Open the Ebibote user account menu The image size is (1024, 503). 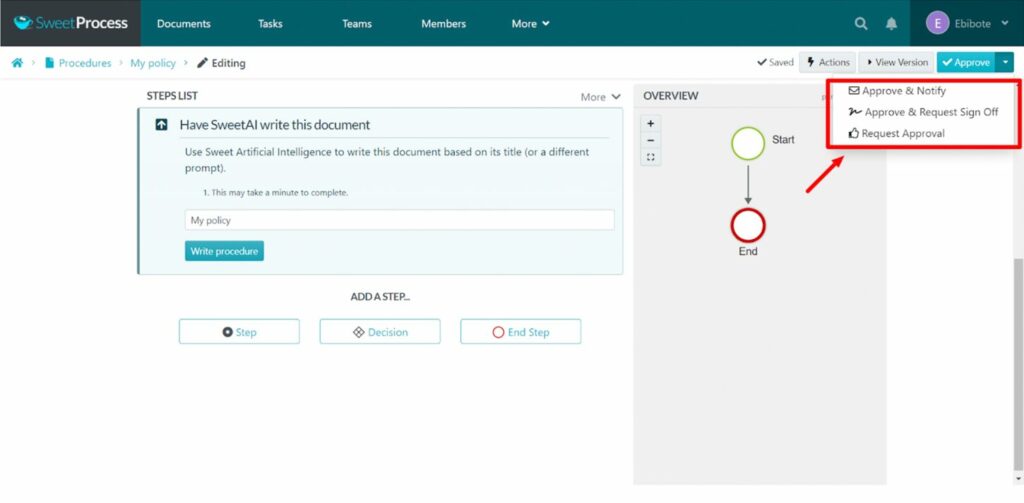pyautogui.click(x=967, y=23)
